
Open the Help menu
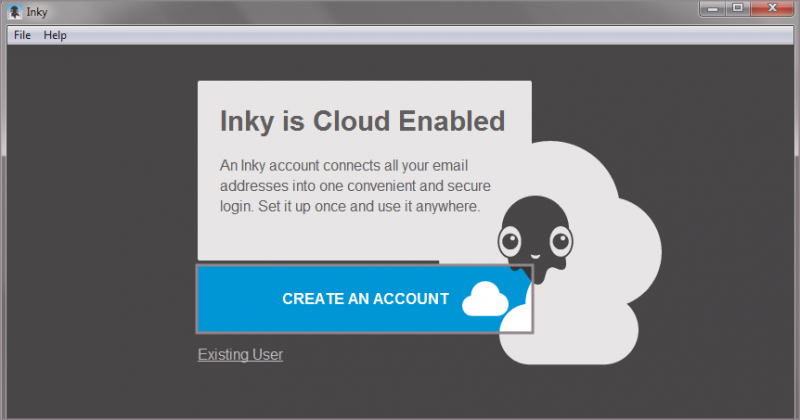55,35
